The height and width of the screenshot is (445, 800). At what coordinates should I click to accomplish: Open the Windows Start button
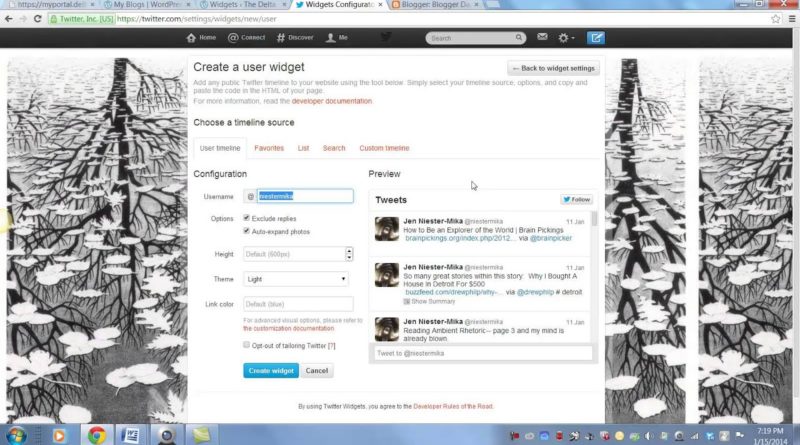coord(16,436)
